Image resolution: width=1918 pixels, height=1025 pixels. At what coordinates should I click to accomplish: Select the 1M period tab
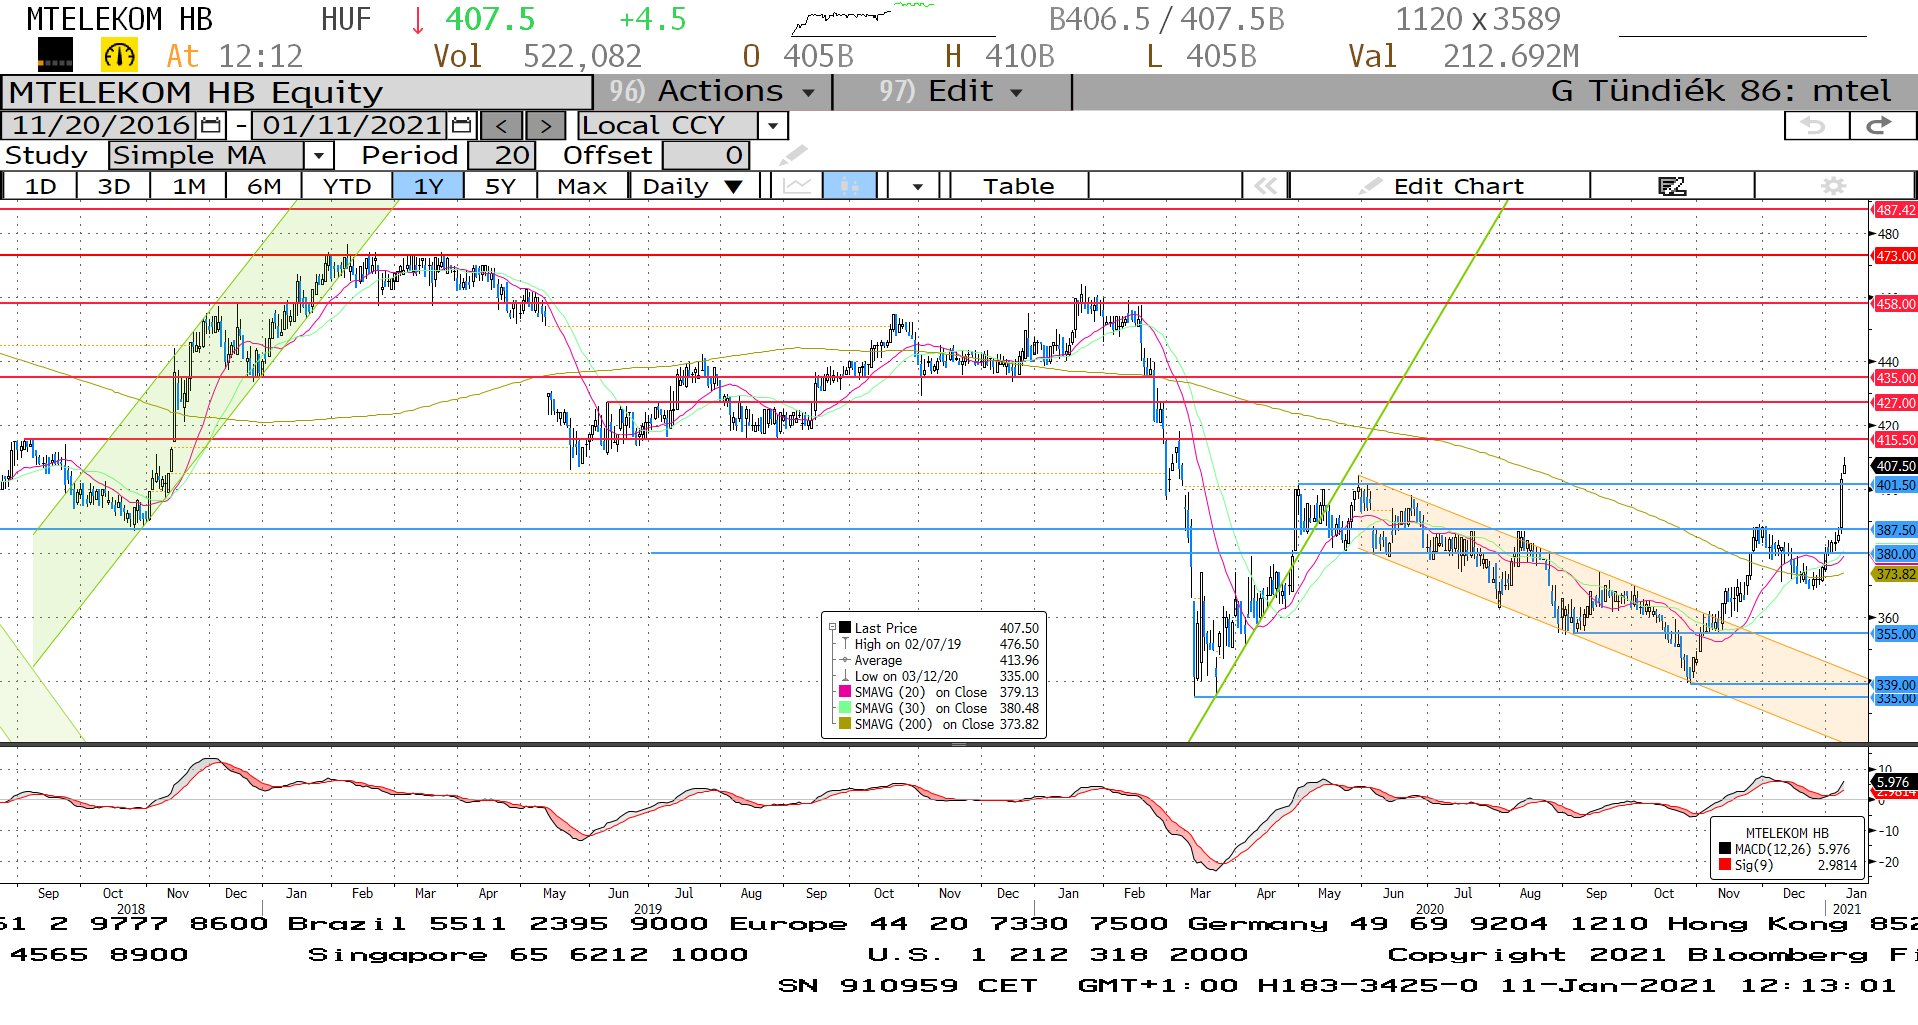pyautogui.click(x=189, y=186)
